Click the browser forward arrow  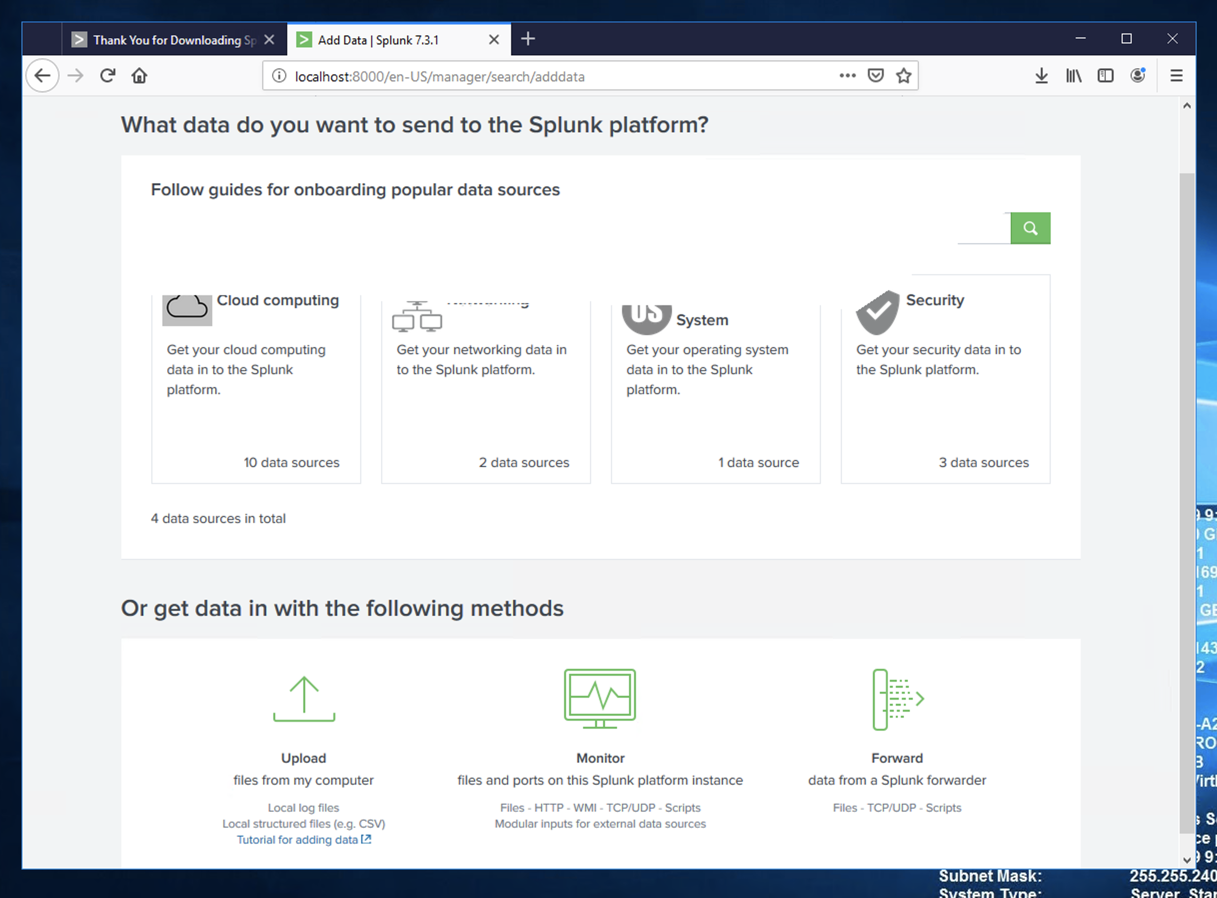[x=76, y=76]
